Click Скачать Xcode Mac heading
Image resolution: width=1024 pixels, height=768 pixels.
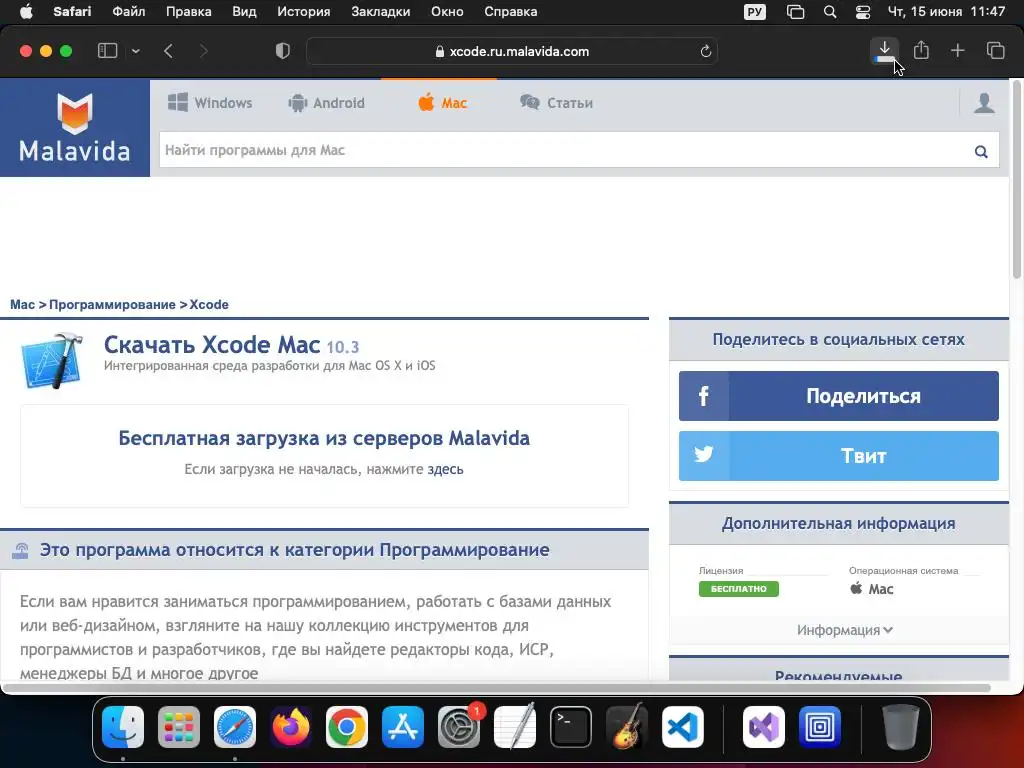[x=212, y=344]
